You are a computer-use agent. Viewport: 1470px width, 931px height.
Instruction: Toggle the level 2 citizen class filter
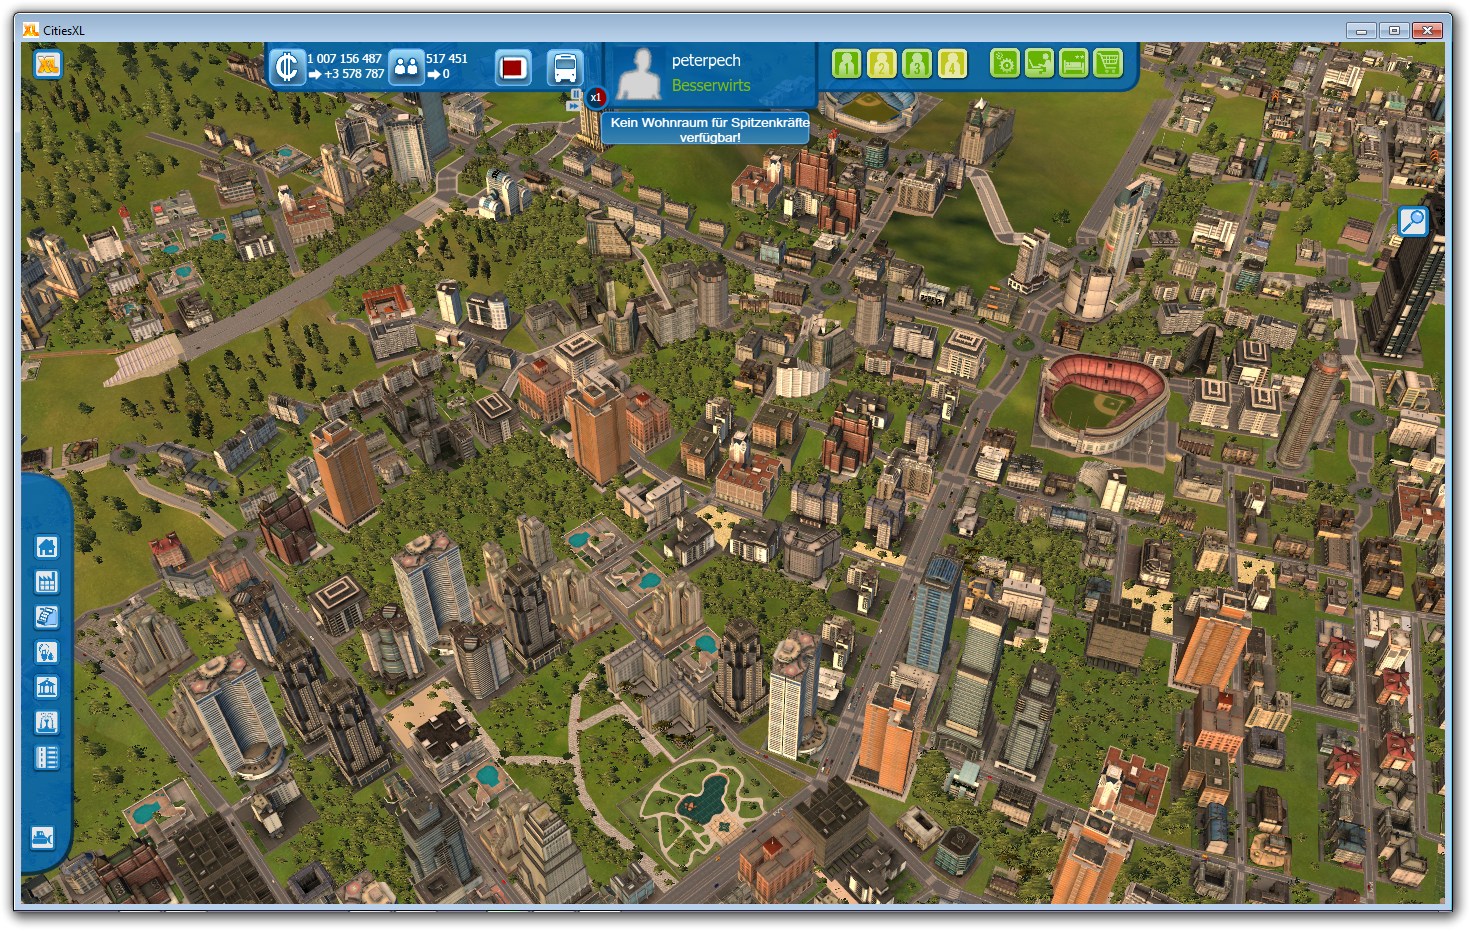[881, 64]
